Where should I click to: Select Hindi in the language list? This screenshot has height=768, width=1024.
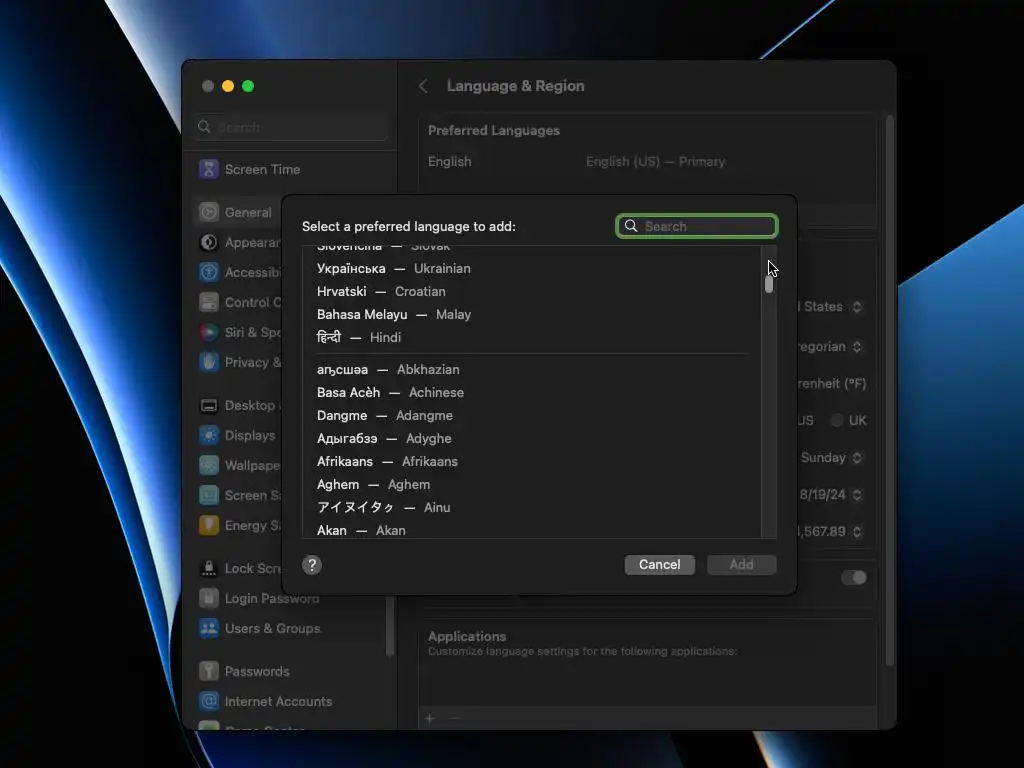coord(532,338)
